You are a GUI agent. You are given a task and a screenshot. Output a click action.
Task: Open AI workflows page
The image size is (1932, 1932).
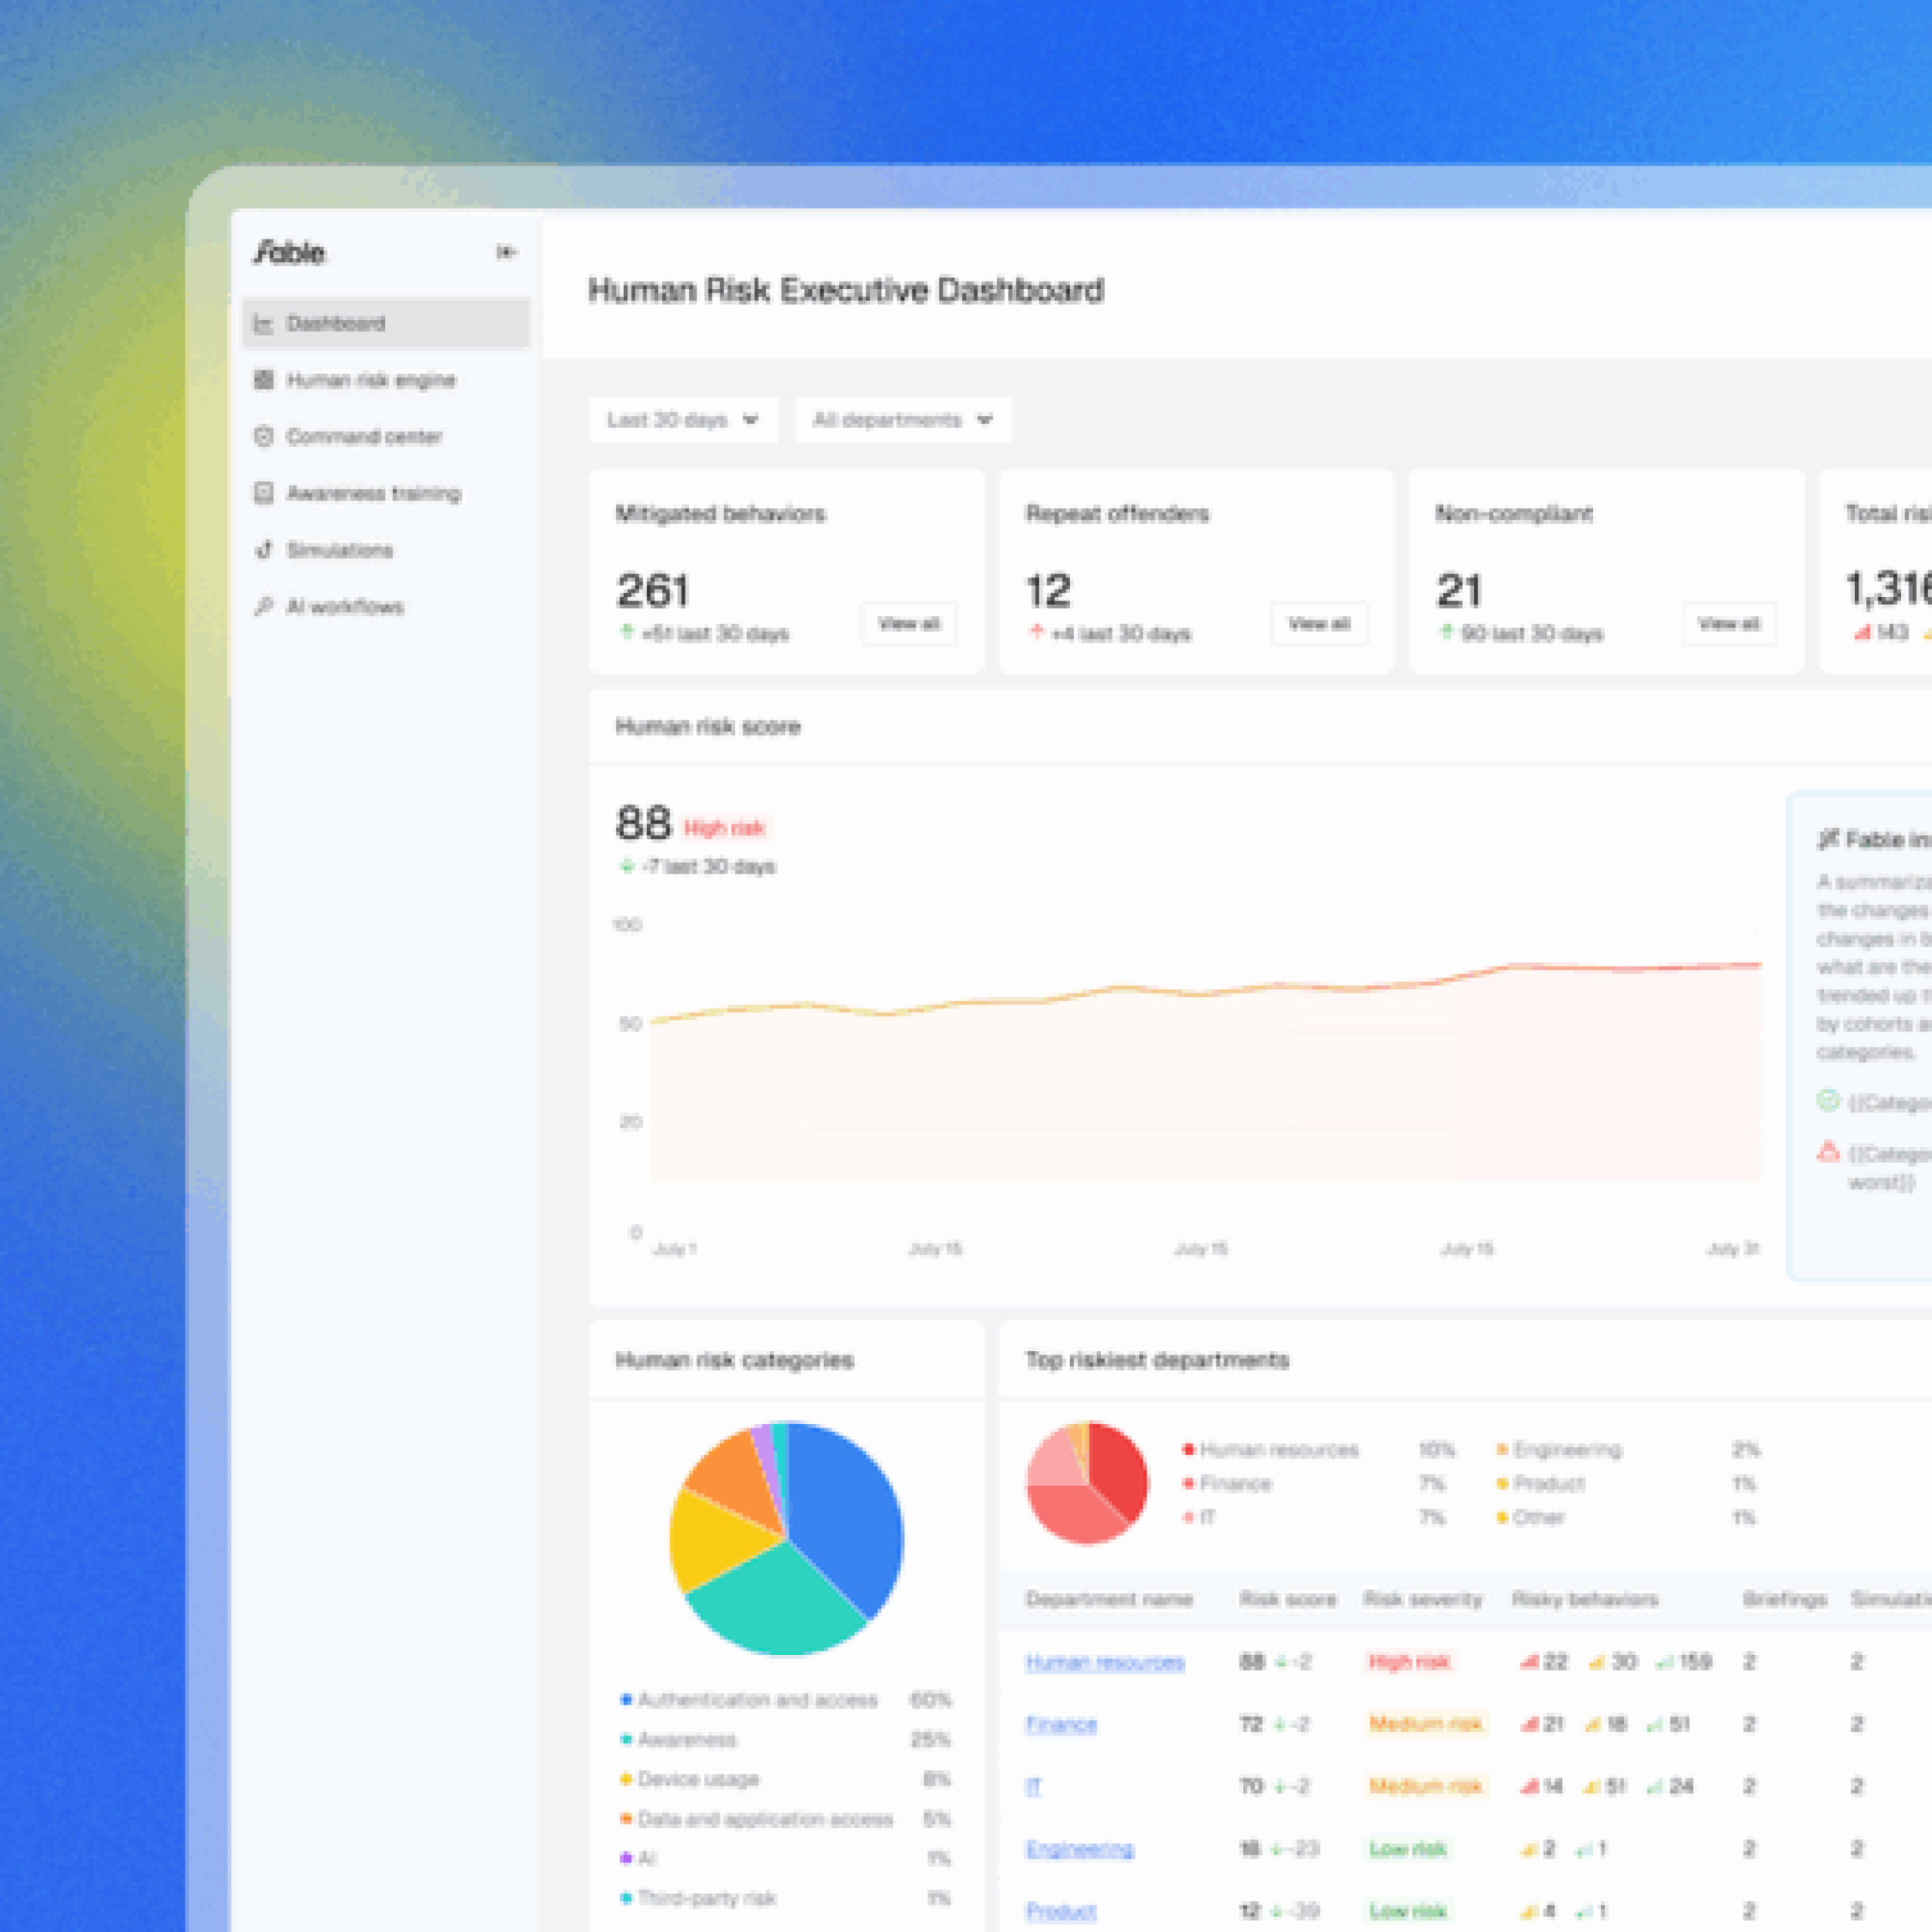click(386, 607)
